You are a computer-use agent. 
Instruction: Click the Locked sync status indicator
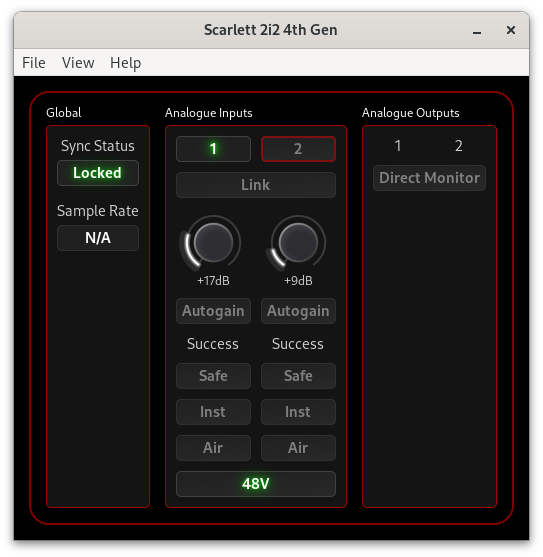tap(98, 173)
